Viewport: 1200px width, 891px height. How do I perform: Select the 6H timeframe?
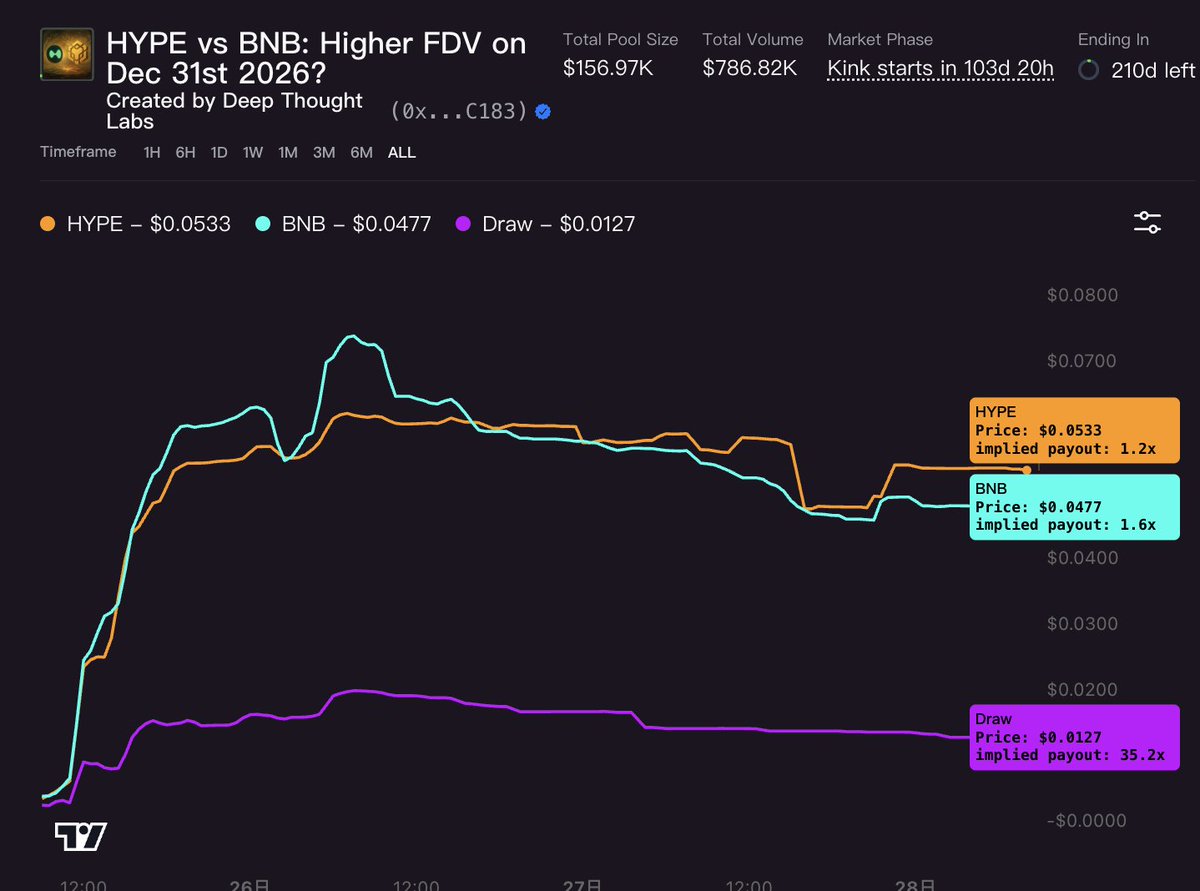tap(185, 152)
